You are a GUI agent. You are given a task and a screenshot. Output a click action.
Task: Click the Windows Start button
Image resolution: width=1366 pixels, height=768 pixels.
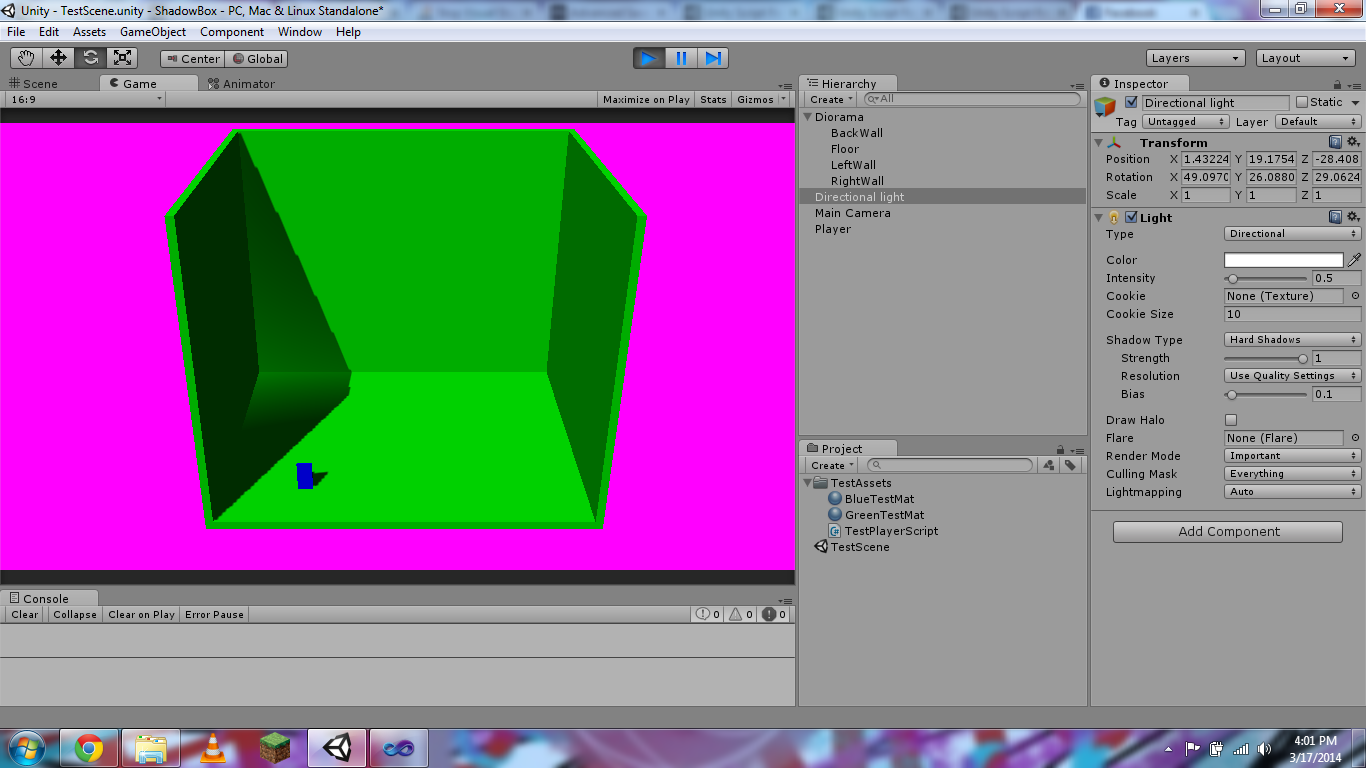point(26,748)
